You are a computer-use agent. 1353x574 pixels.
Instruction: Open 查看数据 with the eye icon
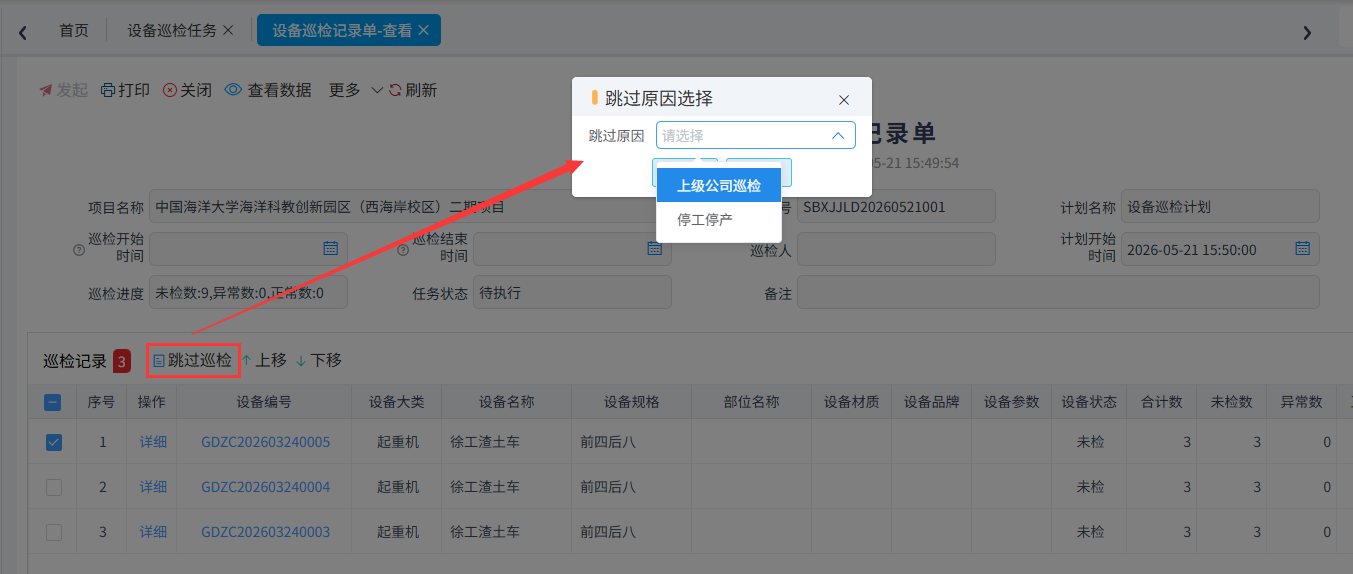[268, 90]
